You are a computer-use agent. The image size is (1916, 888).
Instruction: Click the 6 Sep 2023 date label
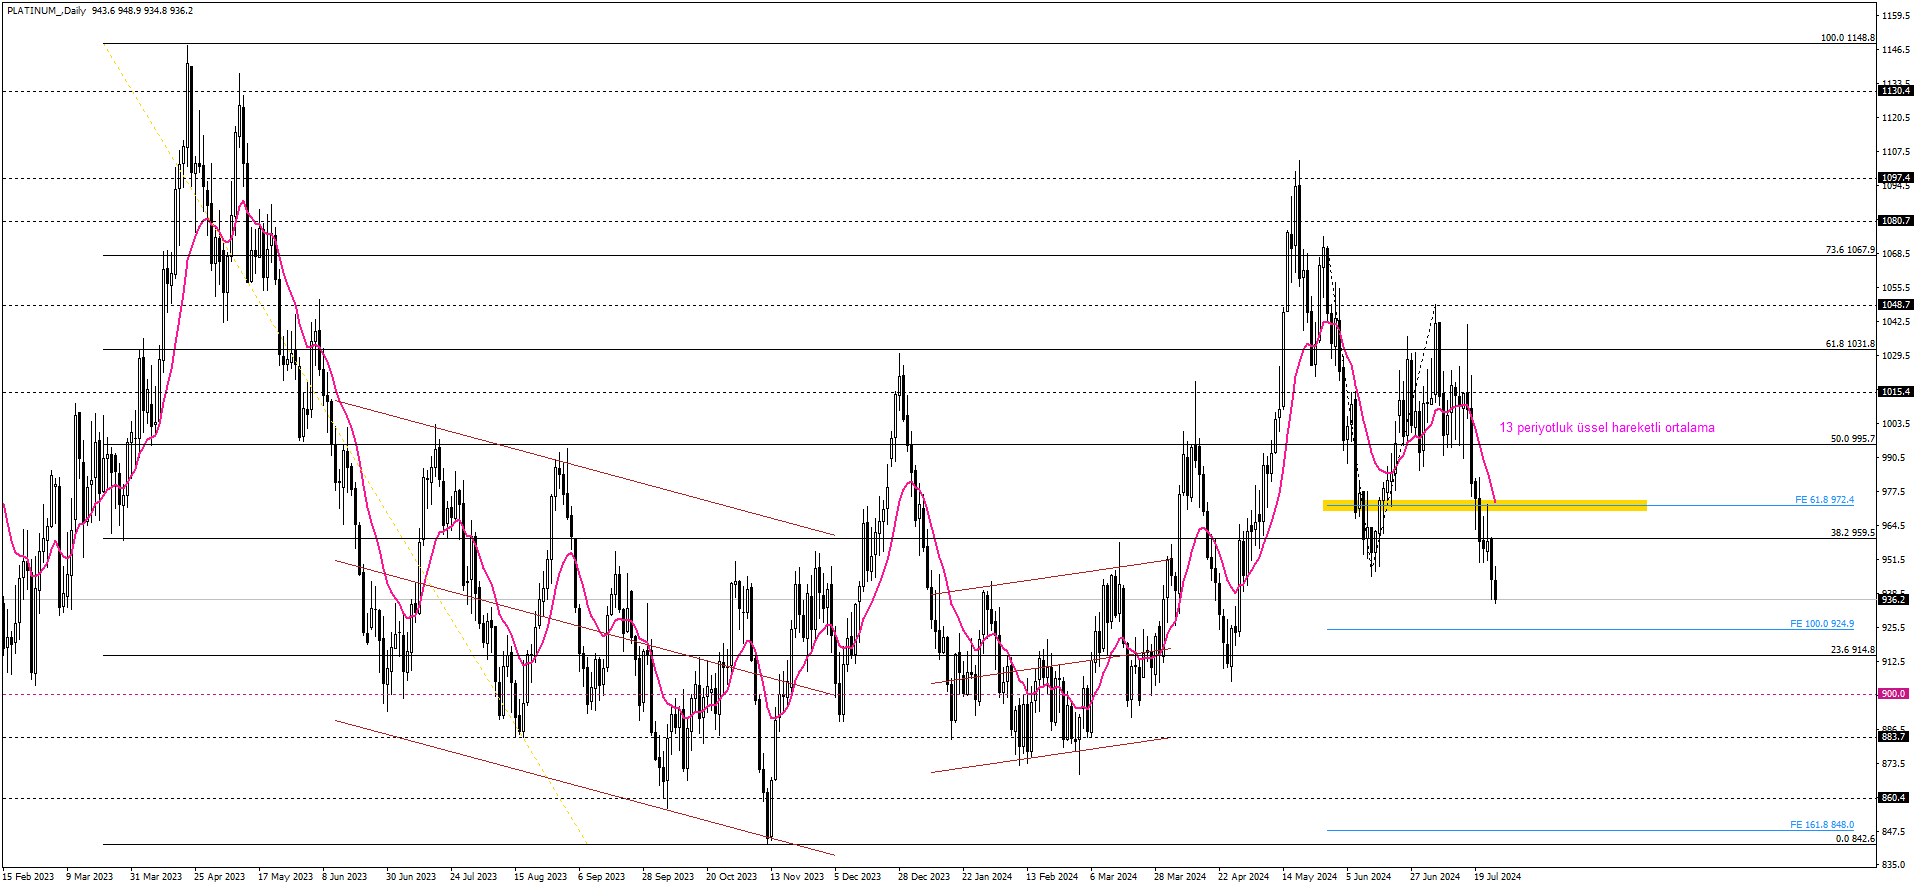pos(601,877)
